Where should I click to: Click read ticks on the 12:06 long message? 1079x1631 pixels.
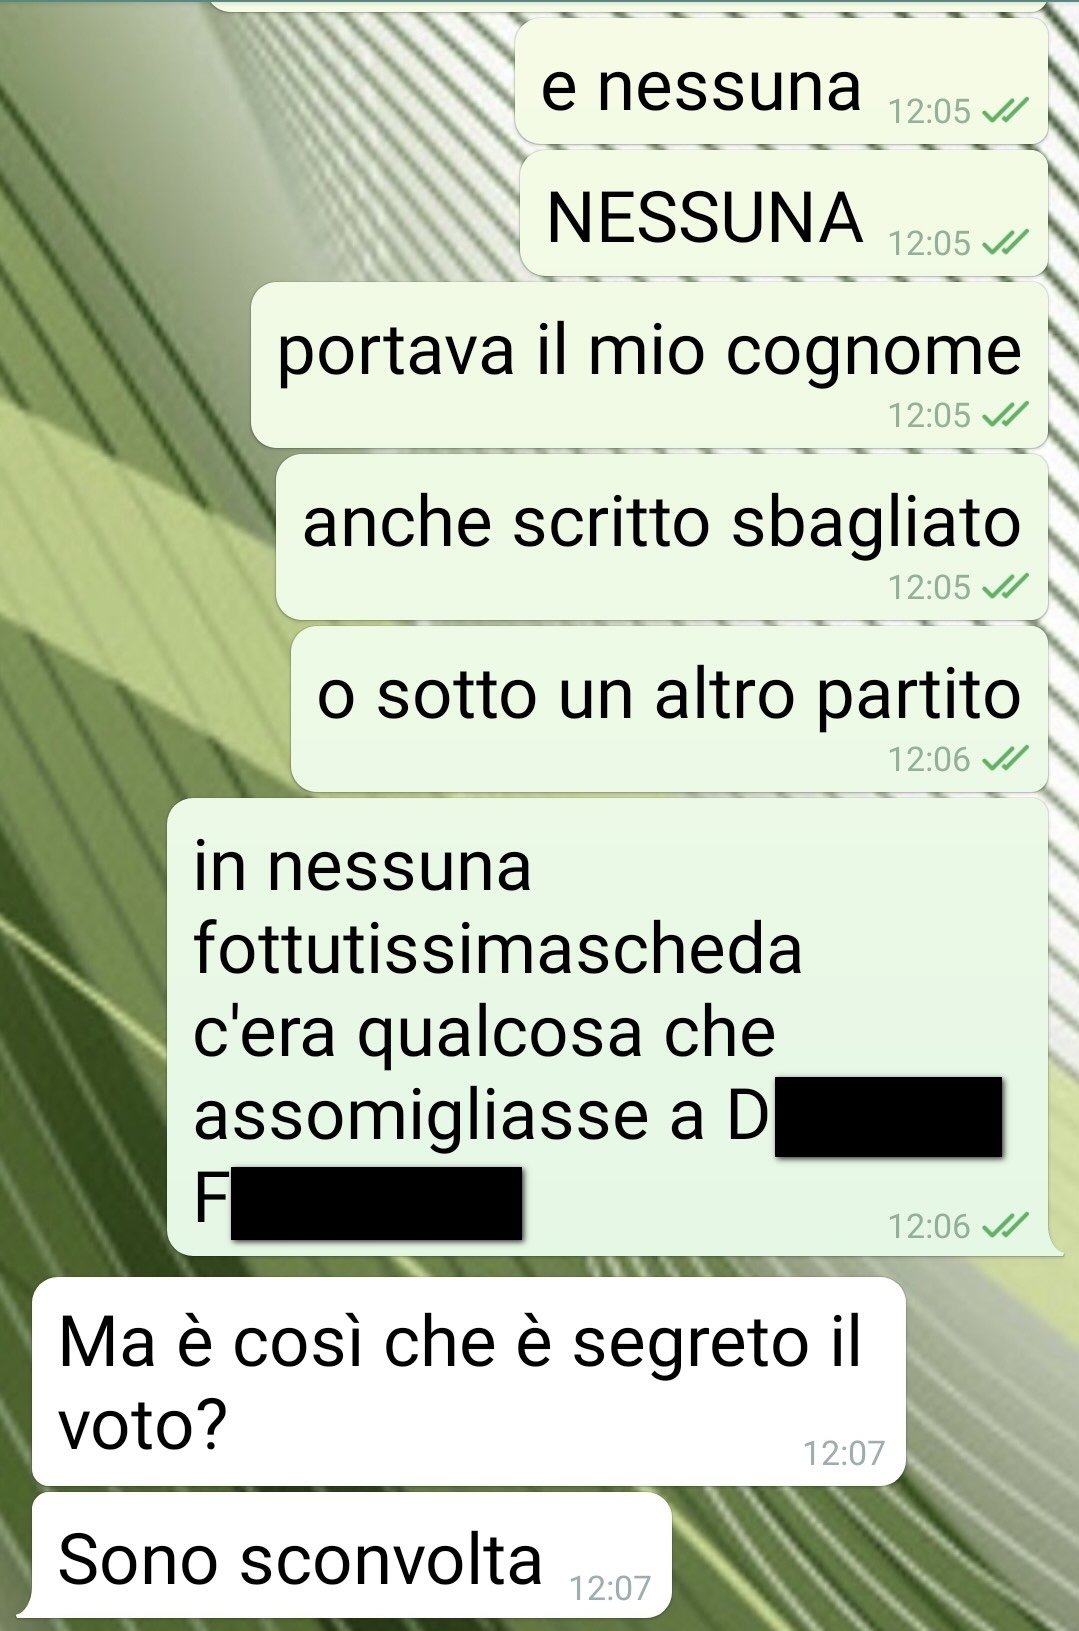(x=1005, y=1226)
